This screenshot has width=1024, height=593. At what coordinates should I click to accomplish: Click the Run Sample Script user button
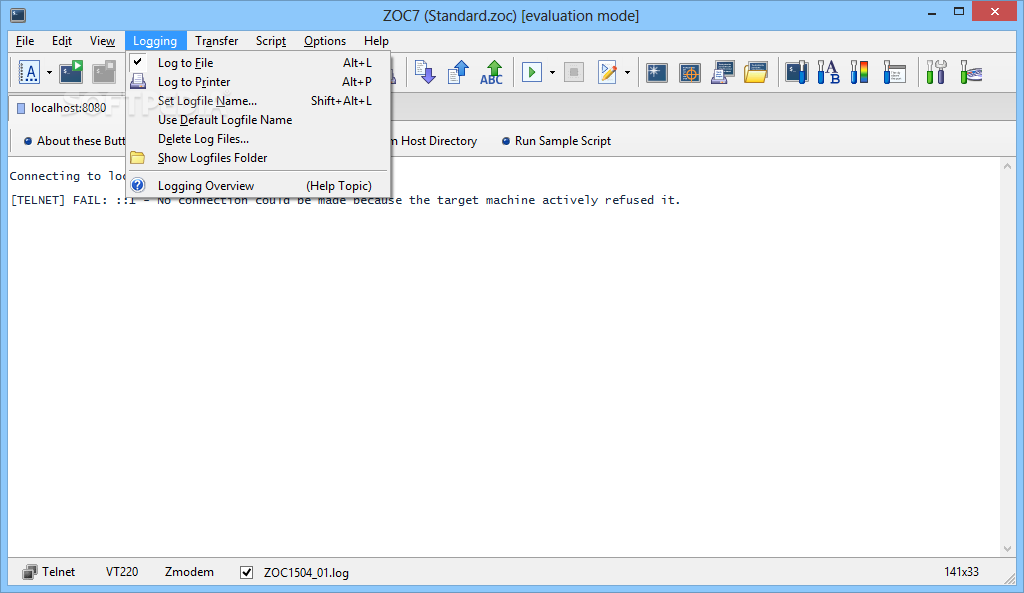[x=556, y=140]
